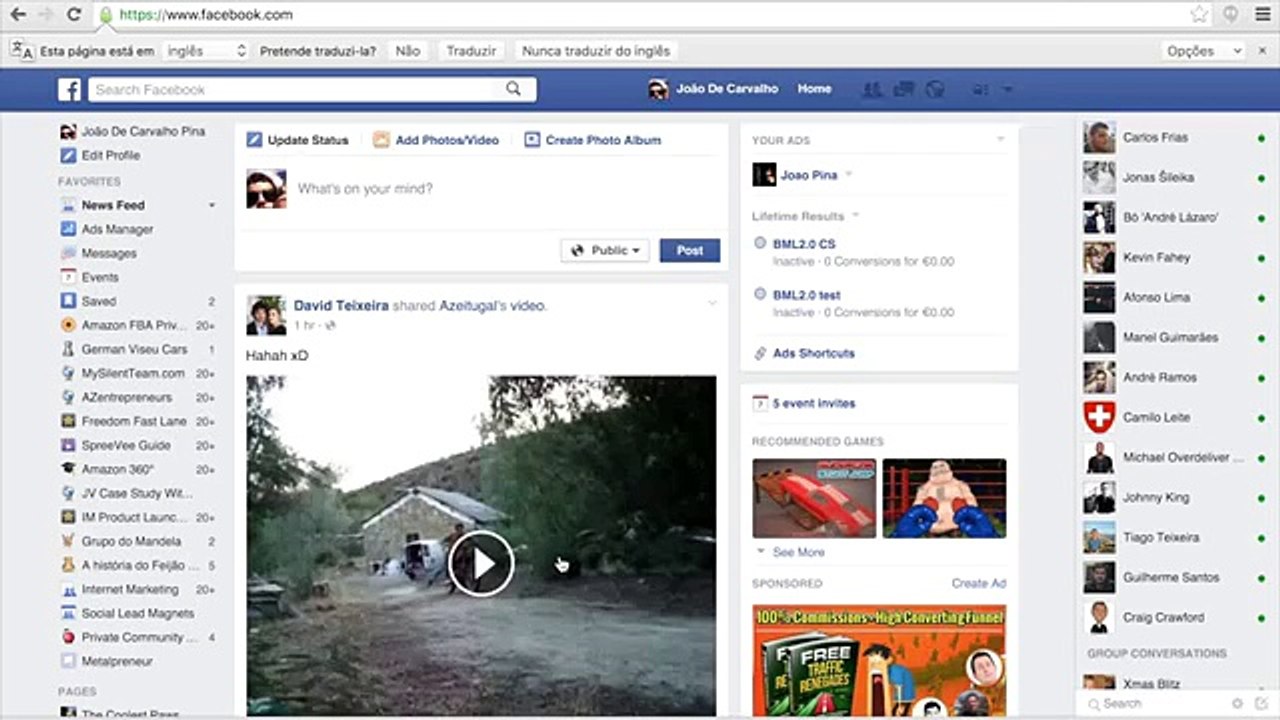Open the account menu arrow in header
The width and height of the screenshot is (1280, 720).
pyautogui.click(x=1007, y=90)
